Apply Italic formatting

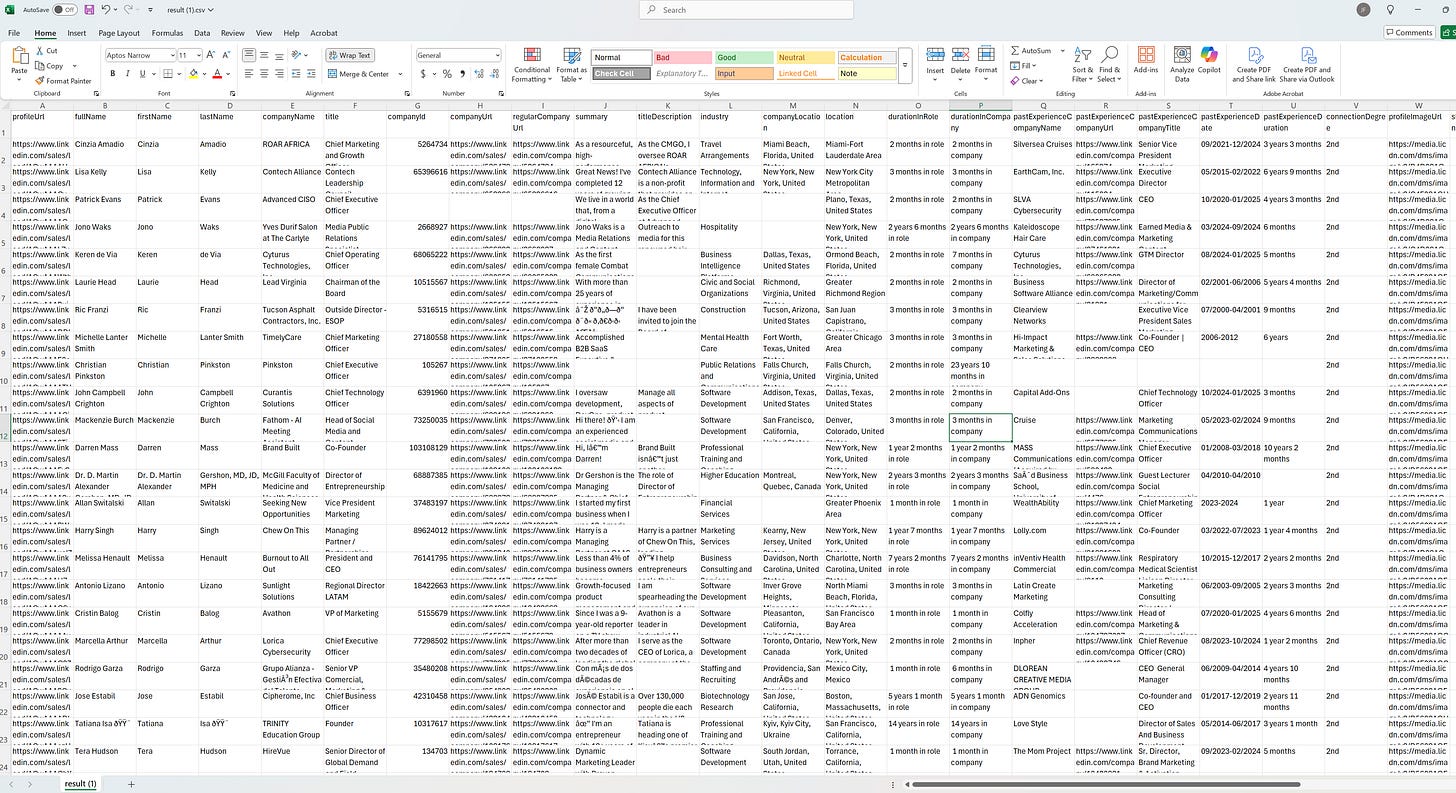point(127,74)
